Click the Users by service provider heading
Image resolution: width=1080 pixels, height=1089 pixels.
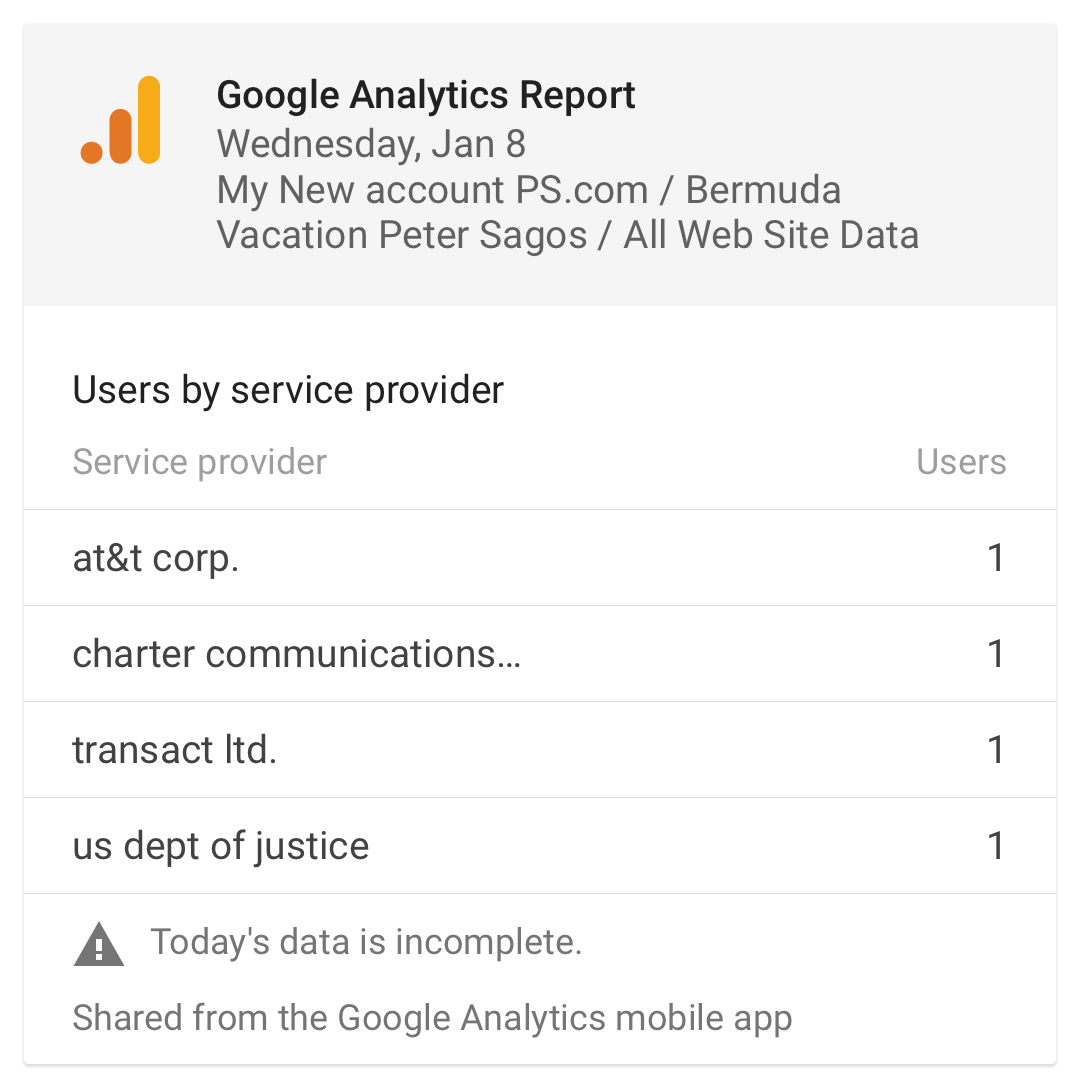[x=288, y=390]
